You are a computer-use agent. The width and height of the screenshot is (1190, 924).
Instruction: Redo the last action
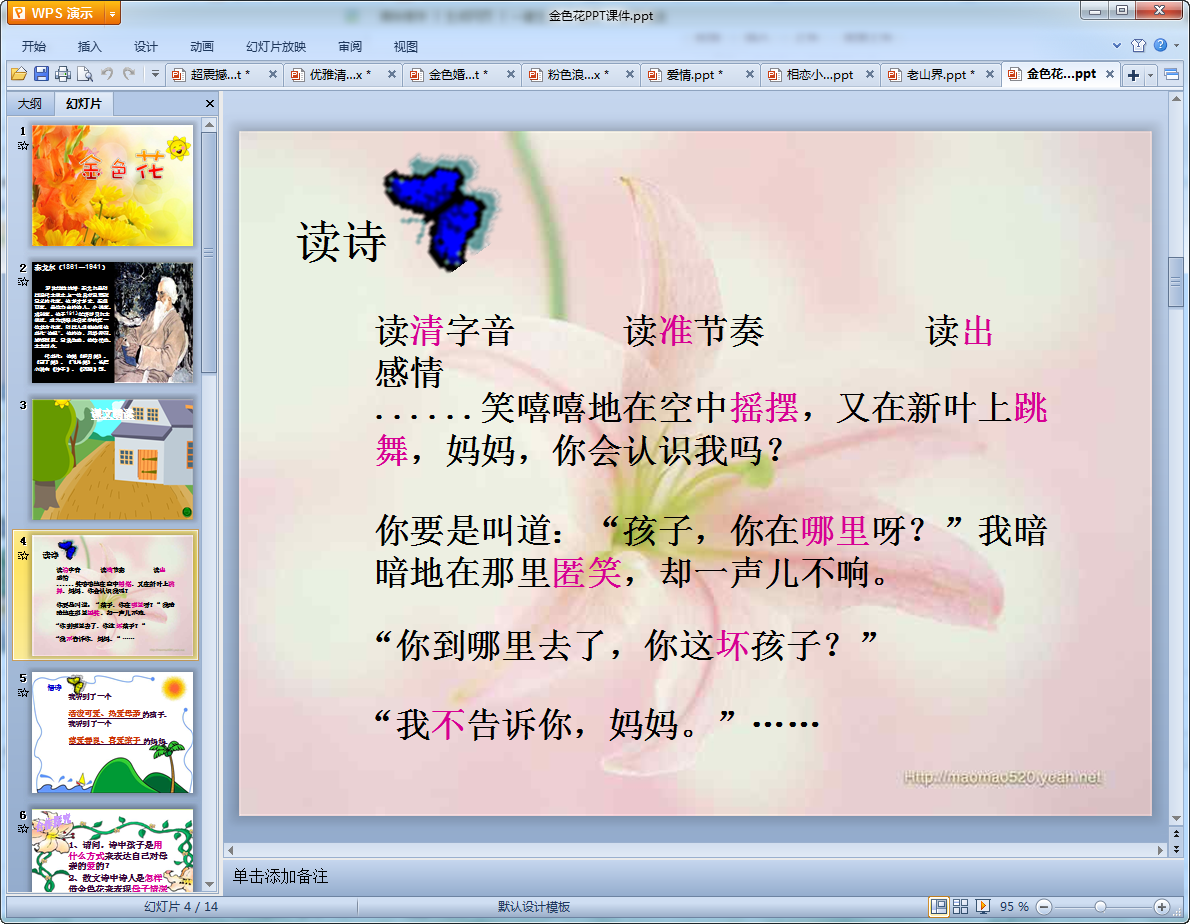129,74
